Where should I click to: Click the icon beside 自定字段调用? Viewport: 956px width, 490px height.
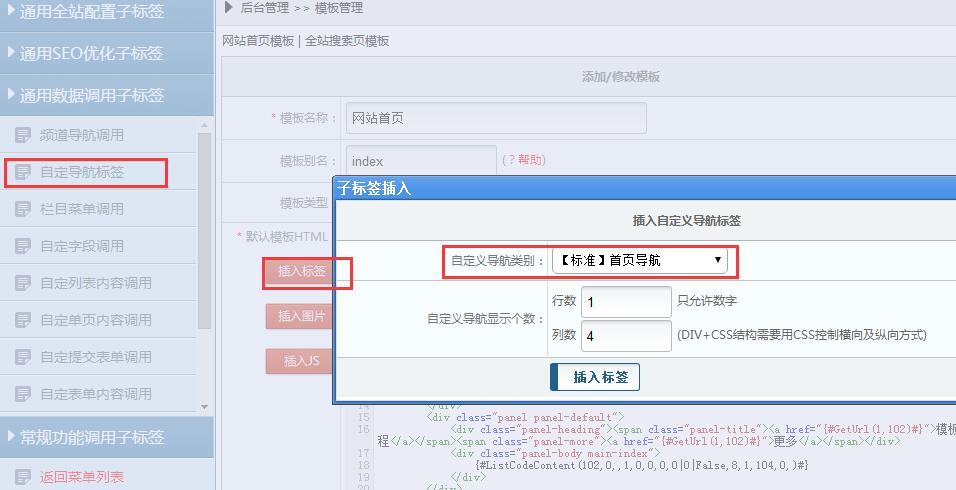click(x=22, y=246)
